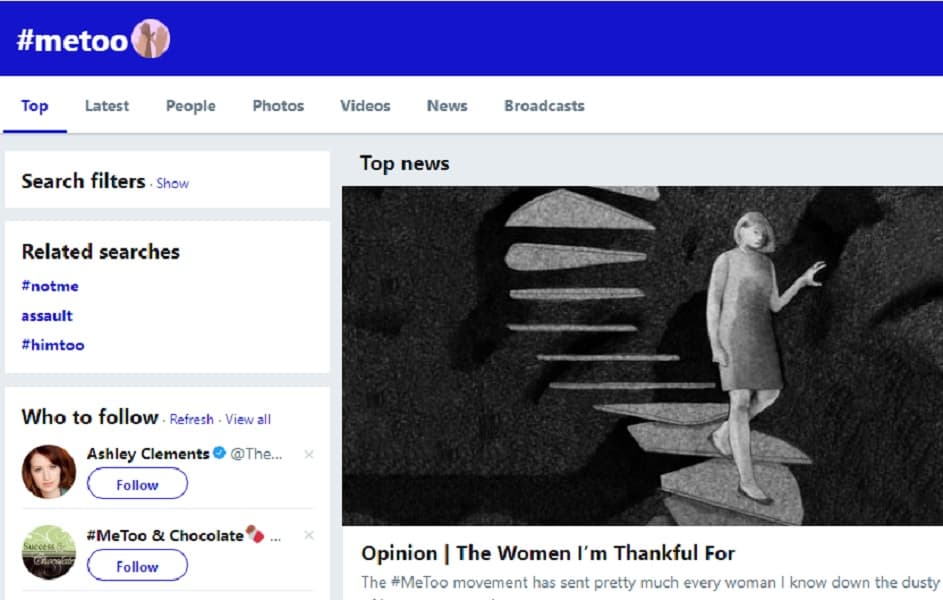Switch to the Broadcasts tab
943x600 pixels.
point(544,106)
